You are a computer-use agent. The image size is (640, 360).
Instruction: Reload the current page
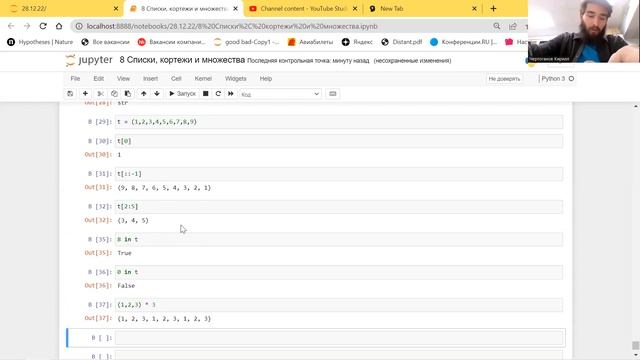(x=43, y=26)
